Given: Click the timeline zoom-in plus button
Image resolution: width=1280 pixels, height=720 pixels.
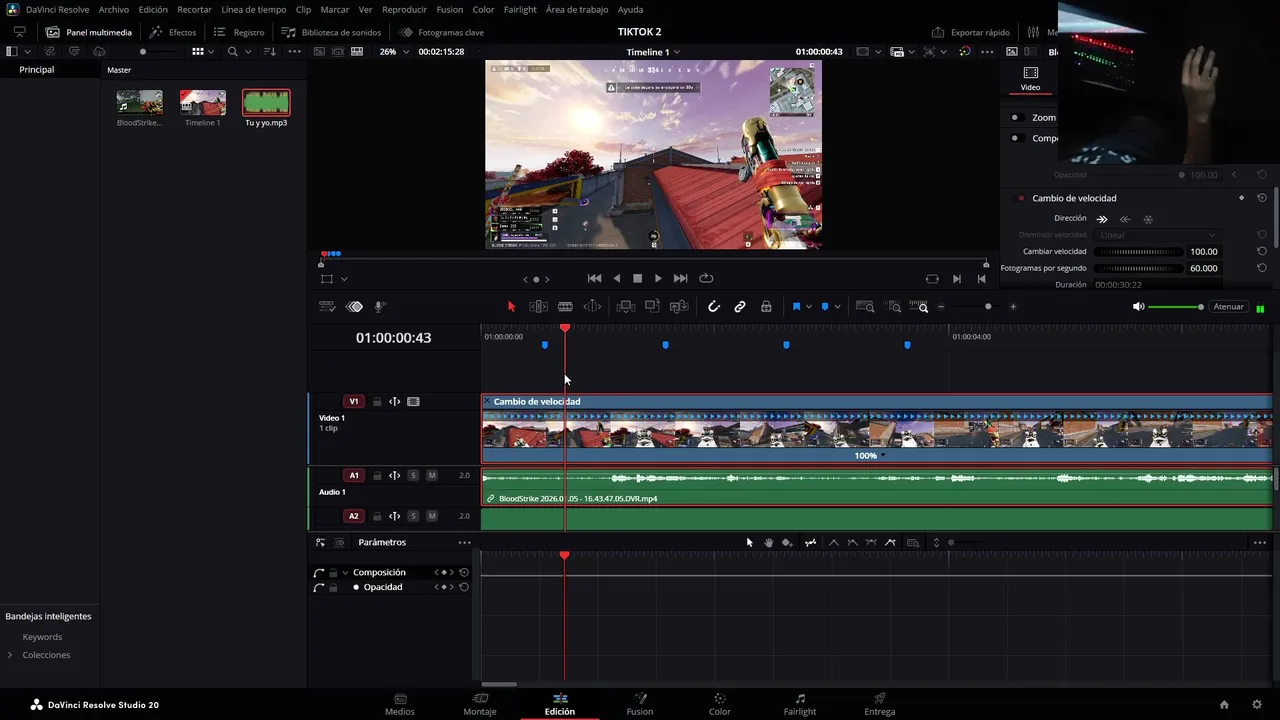Looking at the screenshot, I should (1013, 307).
